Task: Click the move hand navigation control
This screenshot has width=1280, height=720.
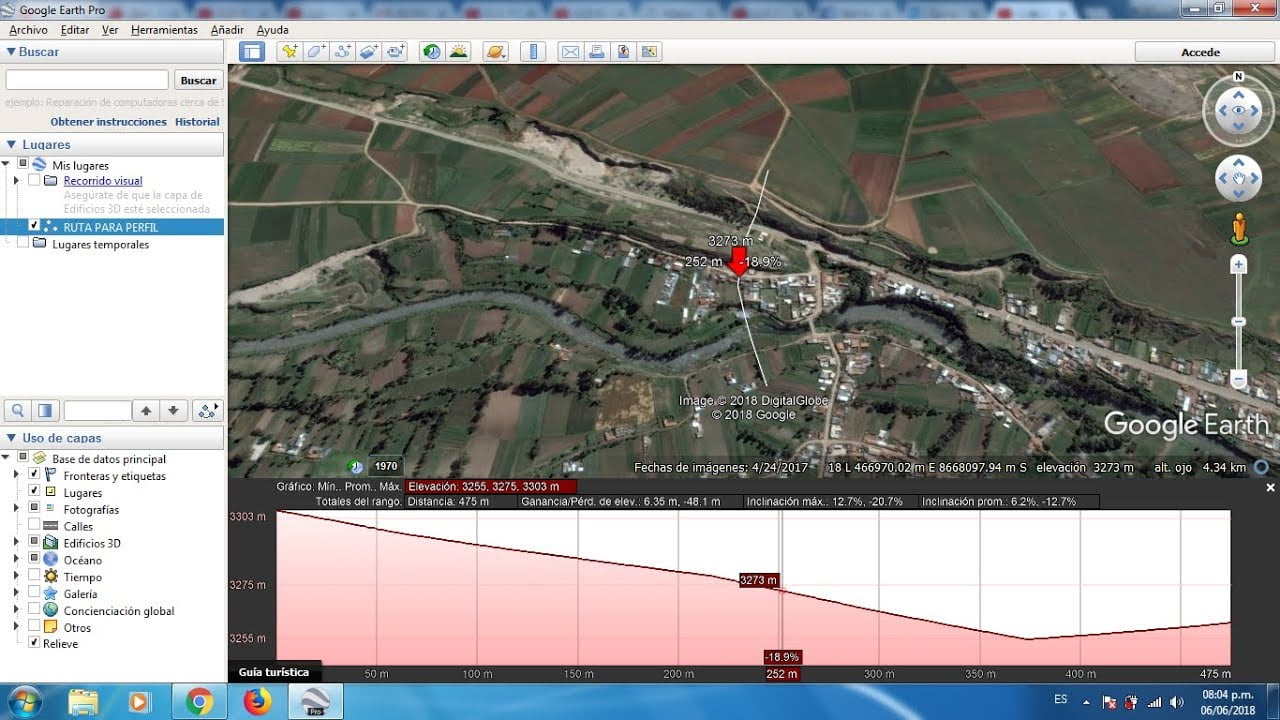Action: (x=1238, y=179)
